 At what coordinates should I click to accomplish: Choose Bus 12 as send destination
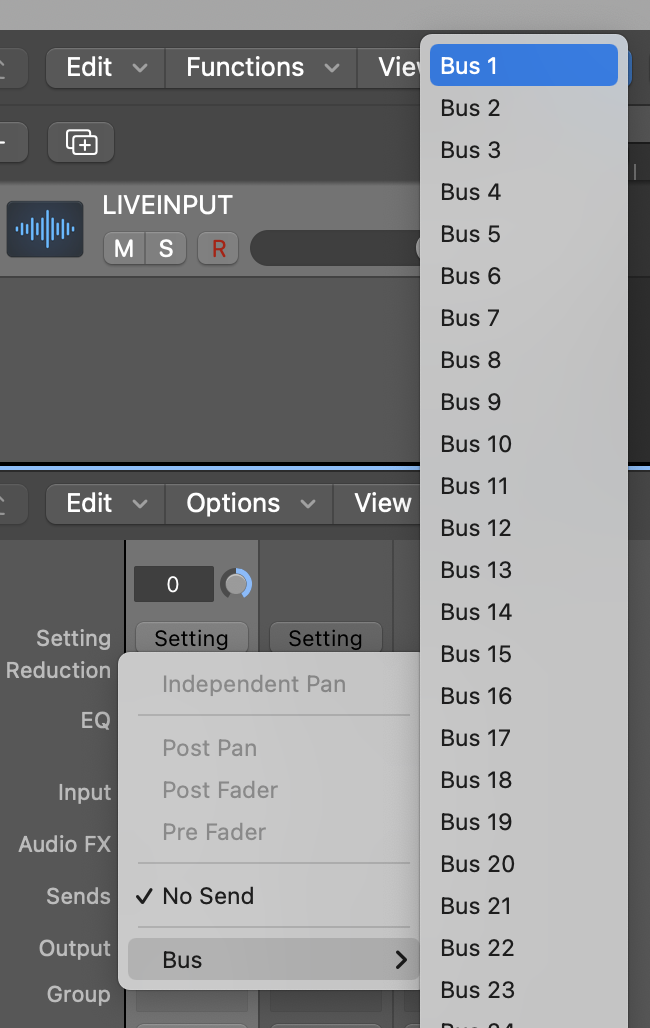coord(476,528)
